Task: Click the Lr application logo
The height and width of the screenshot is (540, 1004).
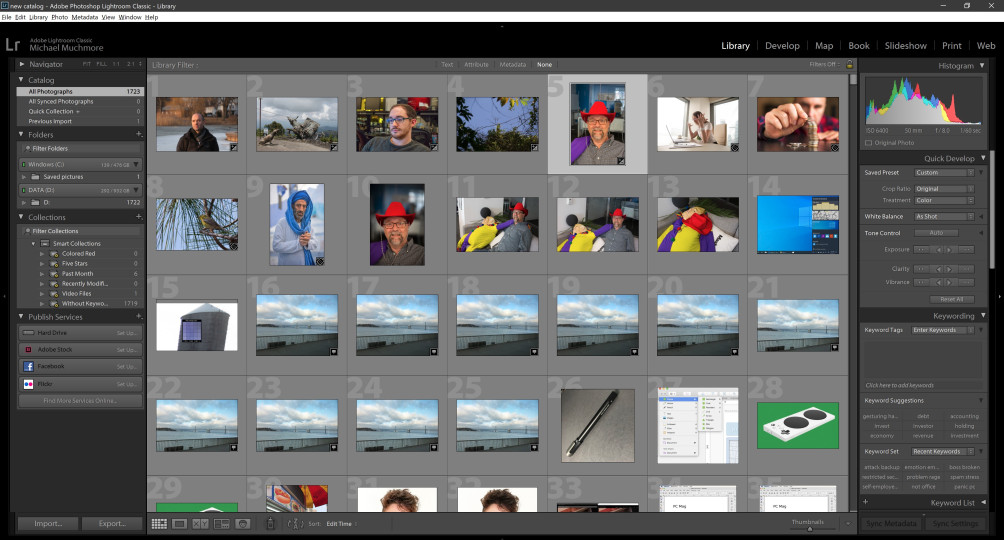Action: (x=13, y=44)
